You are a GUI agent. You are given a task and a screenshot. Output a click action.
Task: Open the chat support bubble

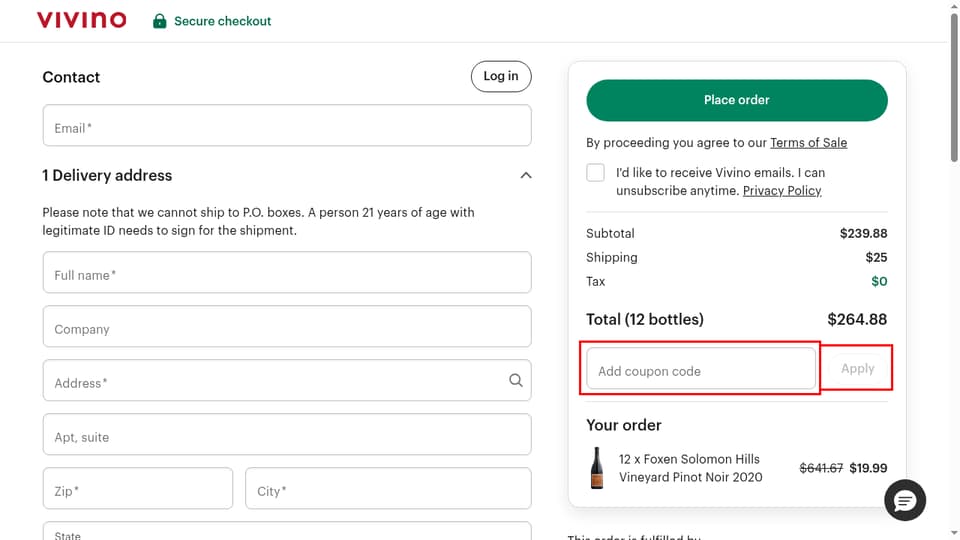point(904,500)
